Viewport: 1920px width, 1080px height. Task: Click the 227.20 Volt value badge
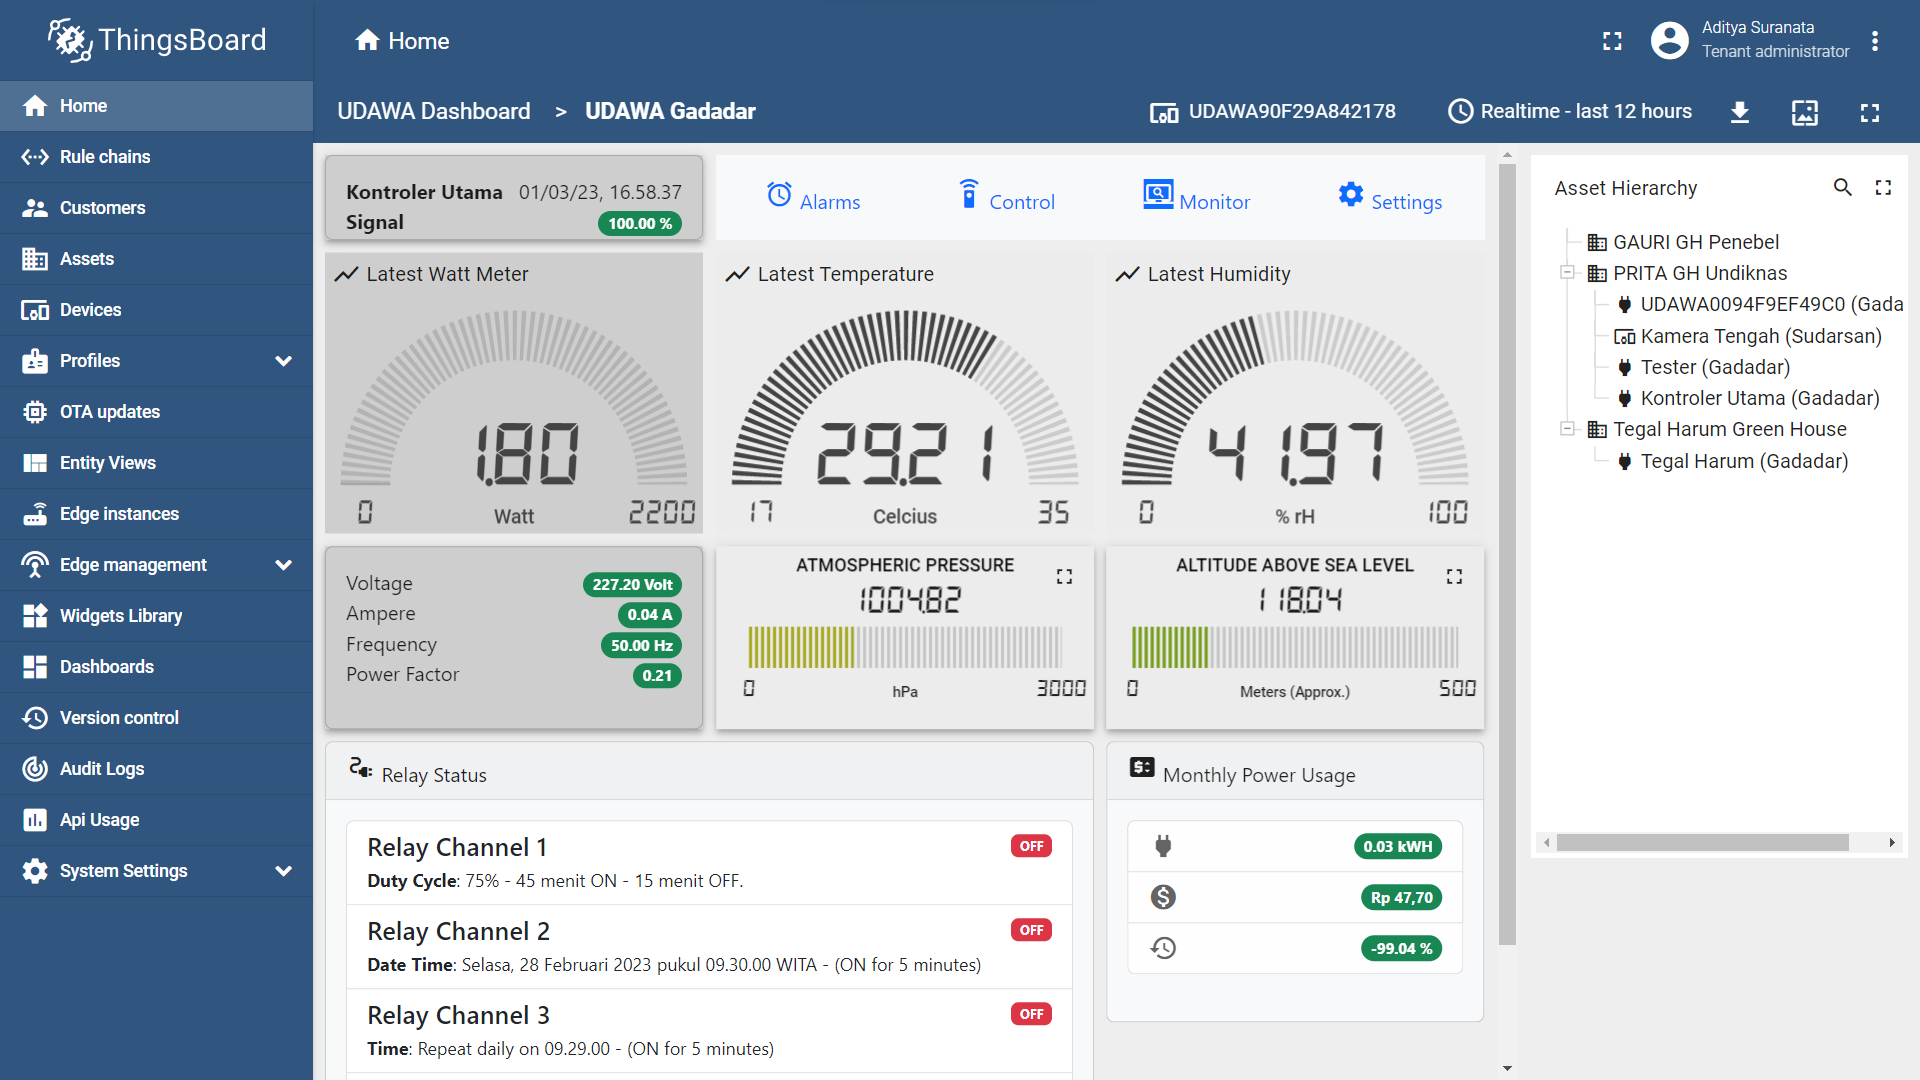(x=632, y=585)
